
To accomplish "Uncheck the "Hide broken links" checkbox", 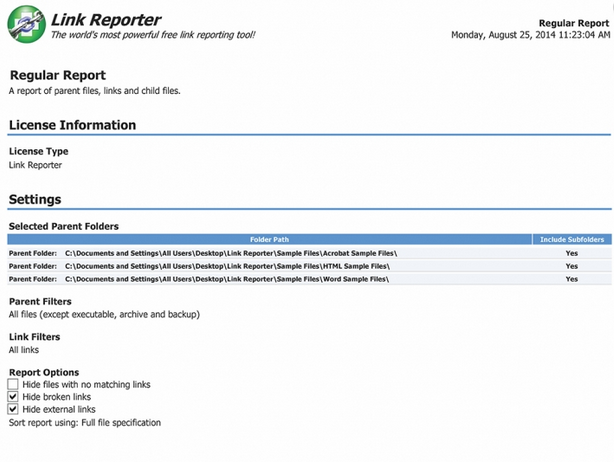I will (x=13, y=397).
